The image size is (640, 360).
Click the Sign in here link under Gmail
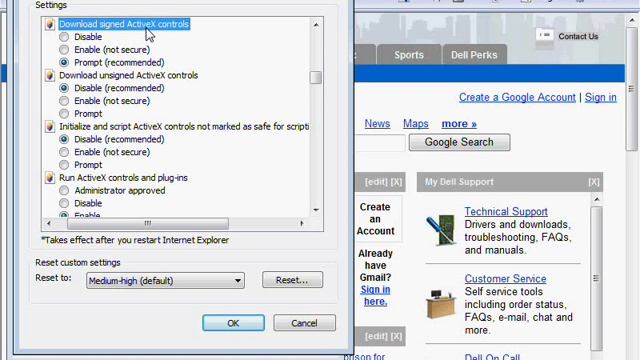click(x=376, y=296)
